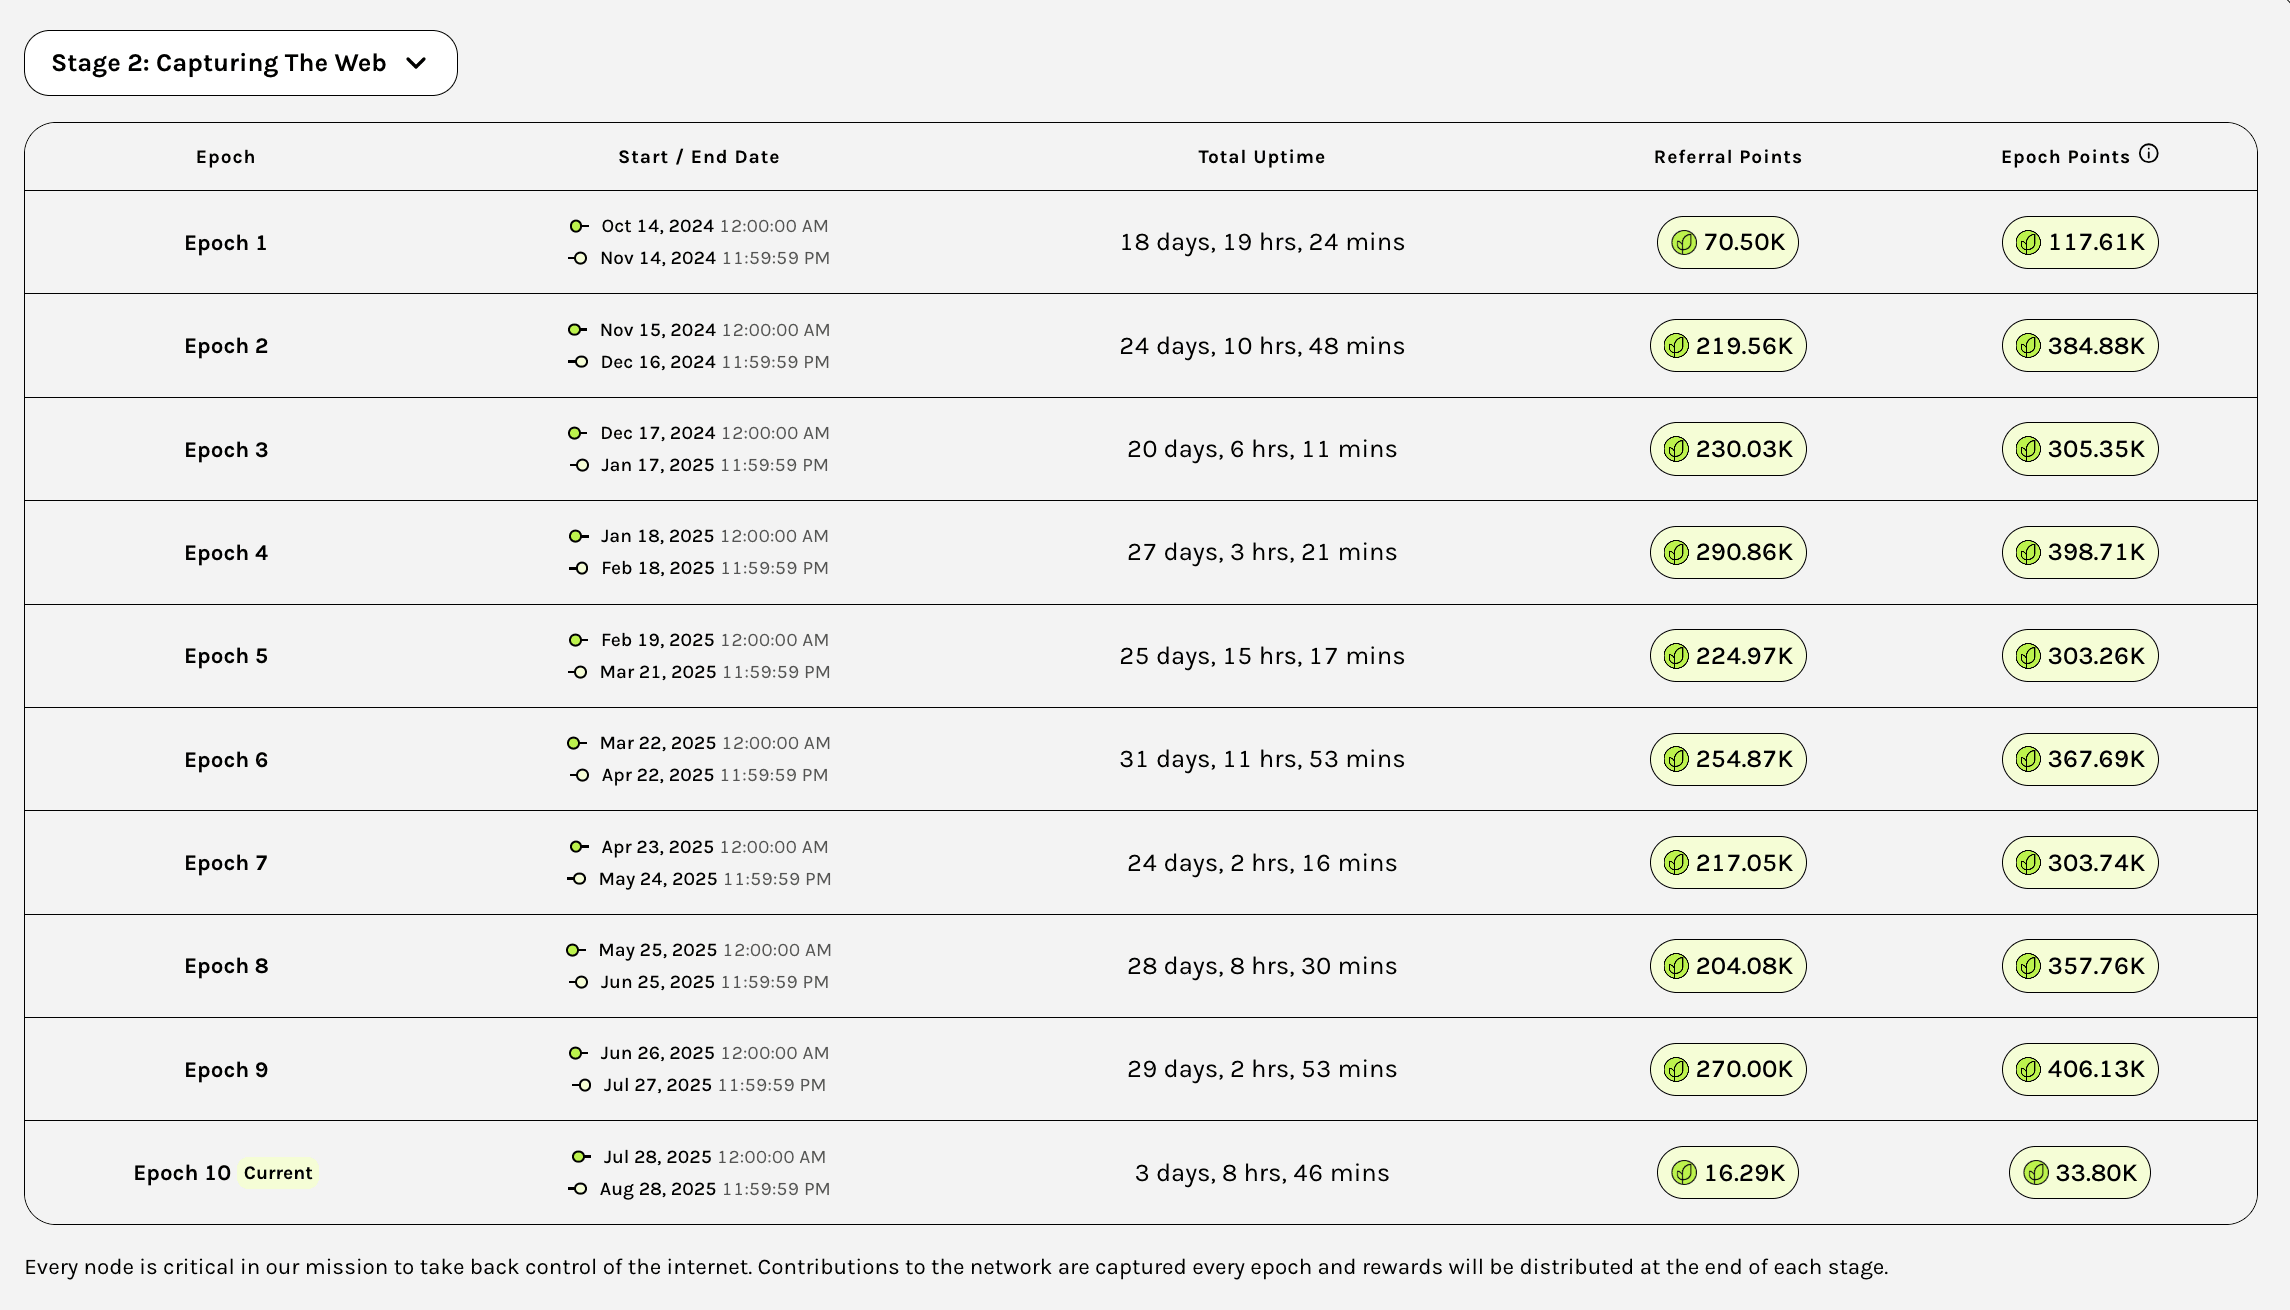2290x1310 pixels.
Task: Select the Epoch 5 row label
Action: coord(226,656)
